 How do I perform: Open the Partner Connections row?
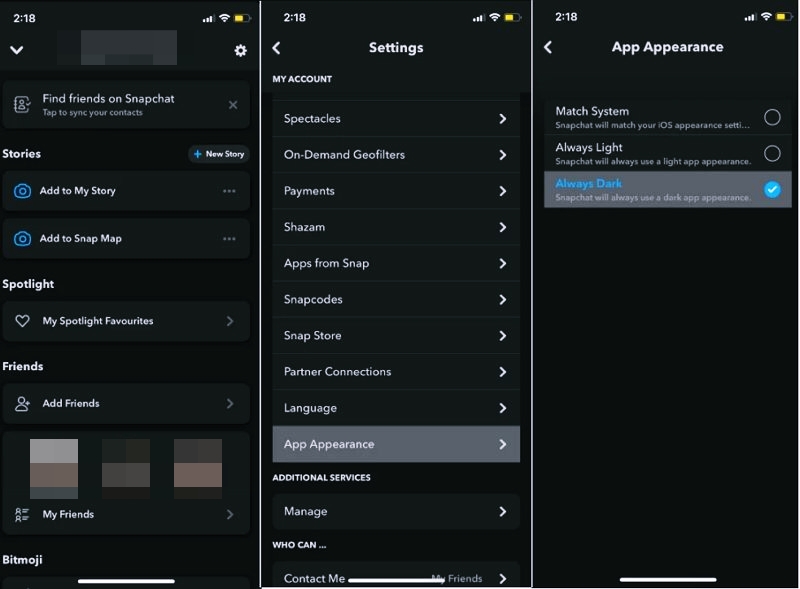[x=396, y=372]
